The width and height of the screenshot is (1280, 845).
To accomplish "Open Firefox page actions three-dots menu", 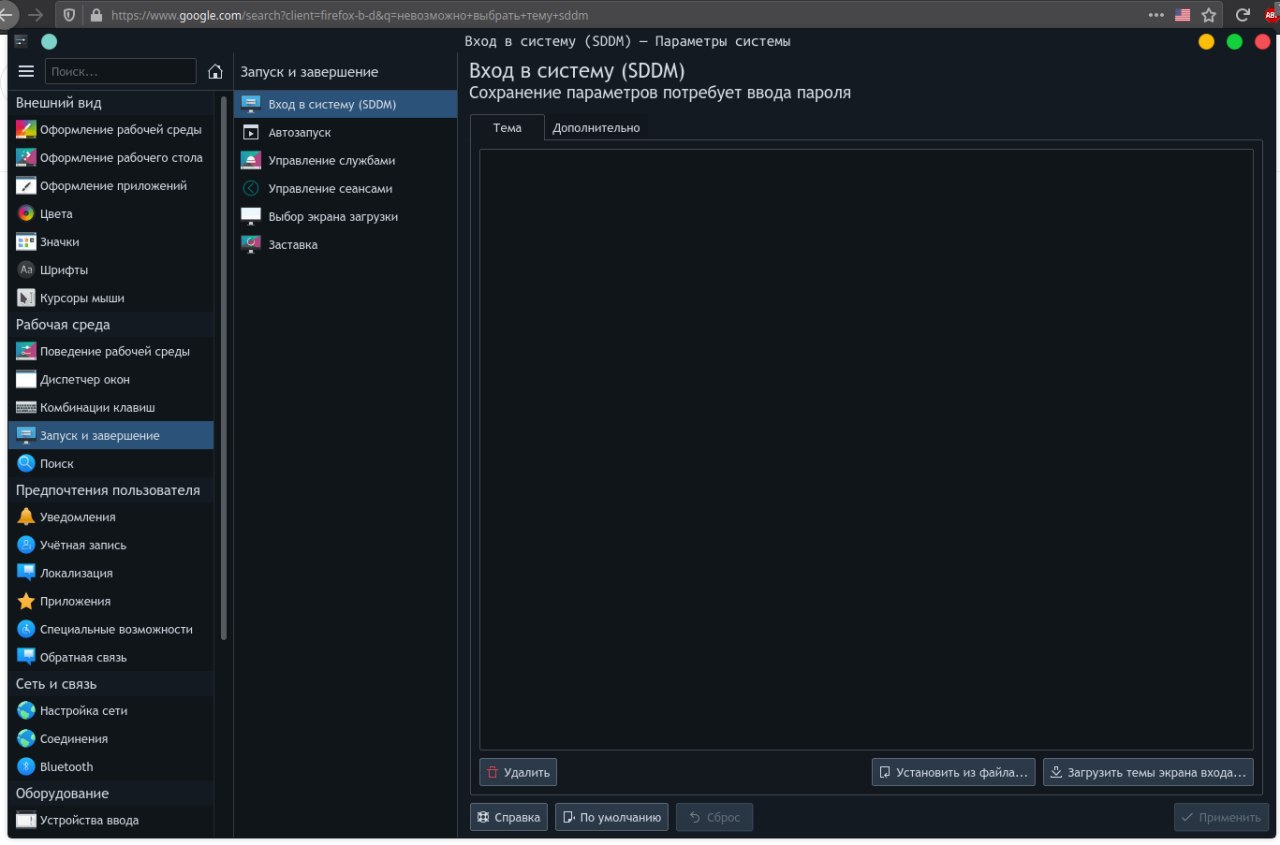I will tap(1156, 15).
